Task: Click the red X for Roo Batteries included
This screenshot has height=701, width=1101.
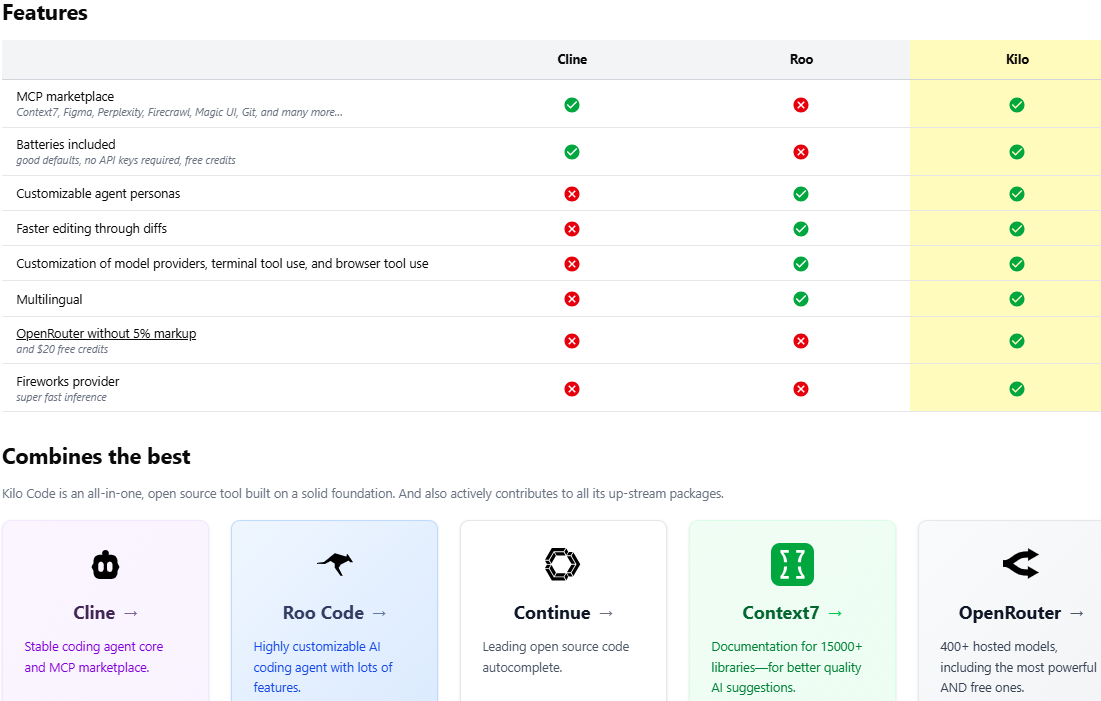Action: click(801, 152)
